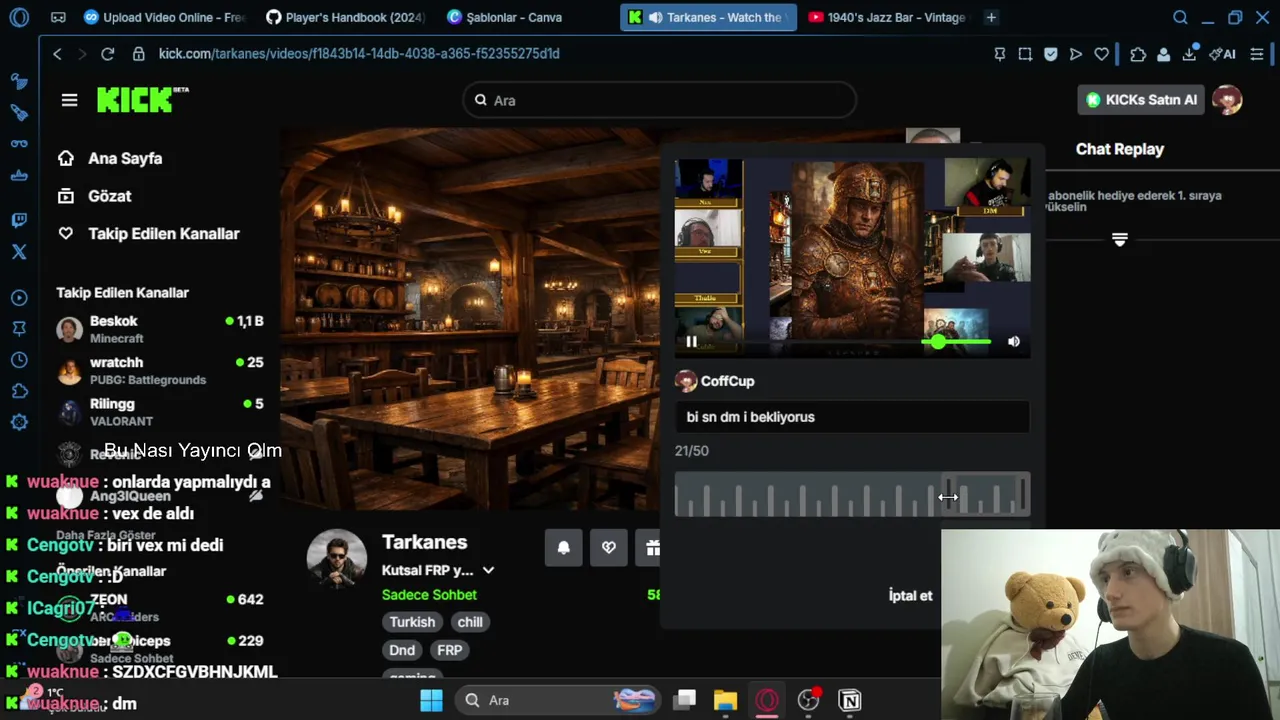Switch to 1940's Jazz Bar YouTube tab
Viewport: 1280px width, 720px height.
pos(888,17)
